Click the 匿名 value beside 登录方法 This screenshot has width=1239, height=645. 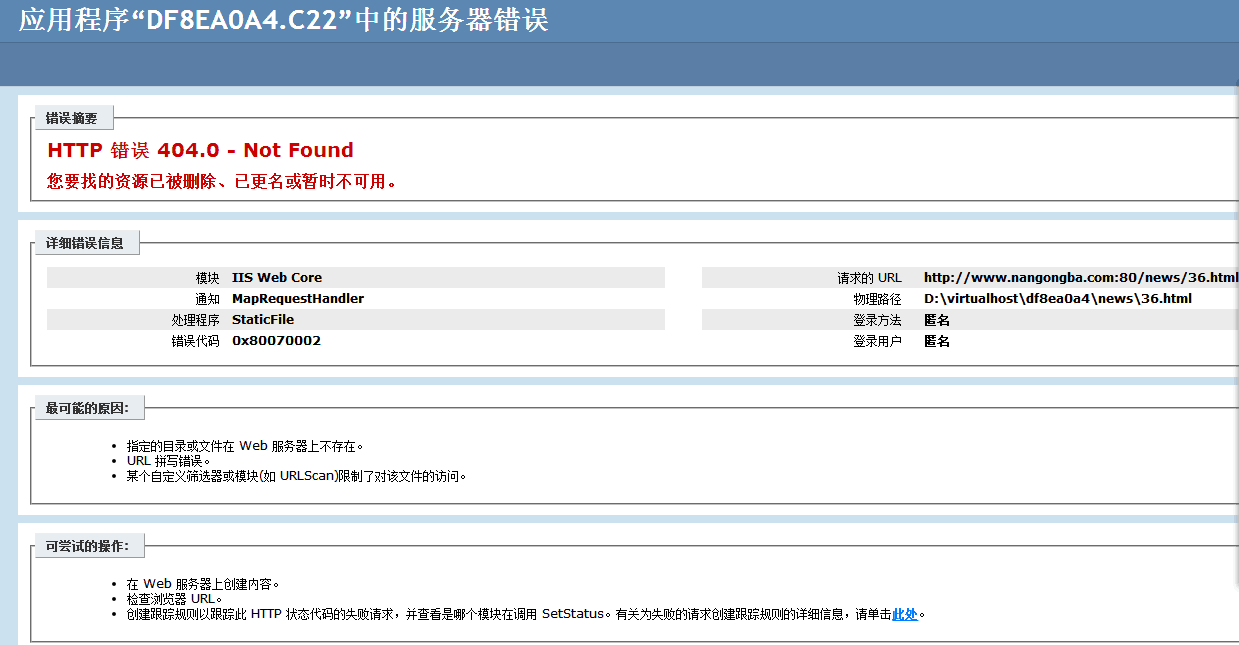pyautogui.click(x=937, y=319)
